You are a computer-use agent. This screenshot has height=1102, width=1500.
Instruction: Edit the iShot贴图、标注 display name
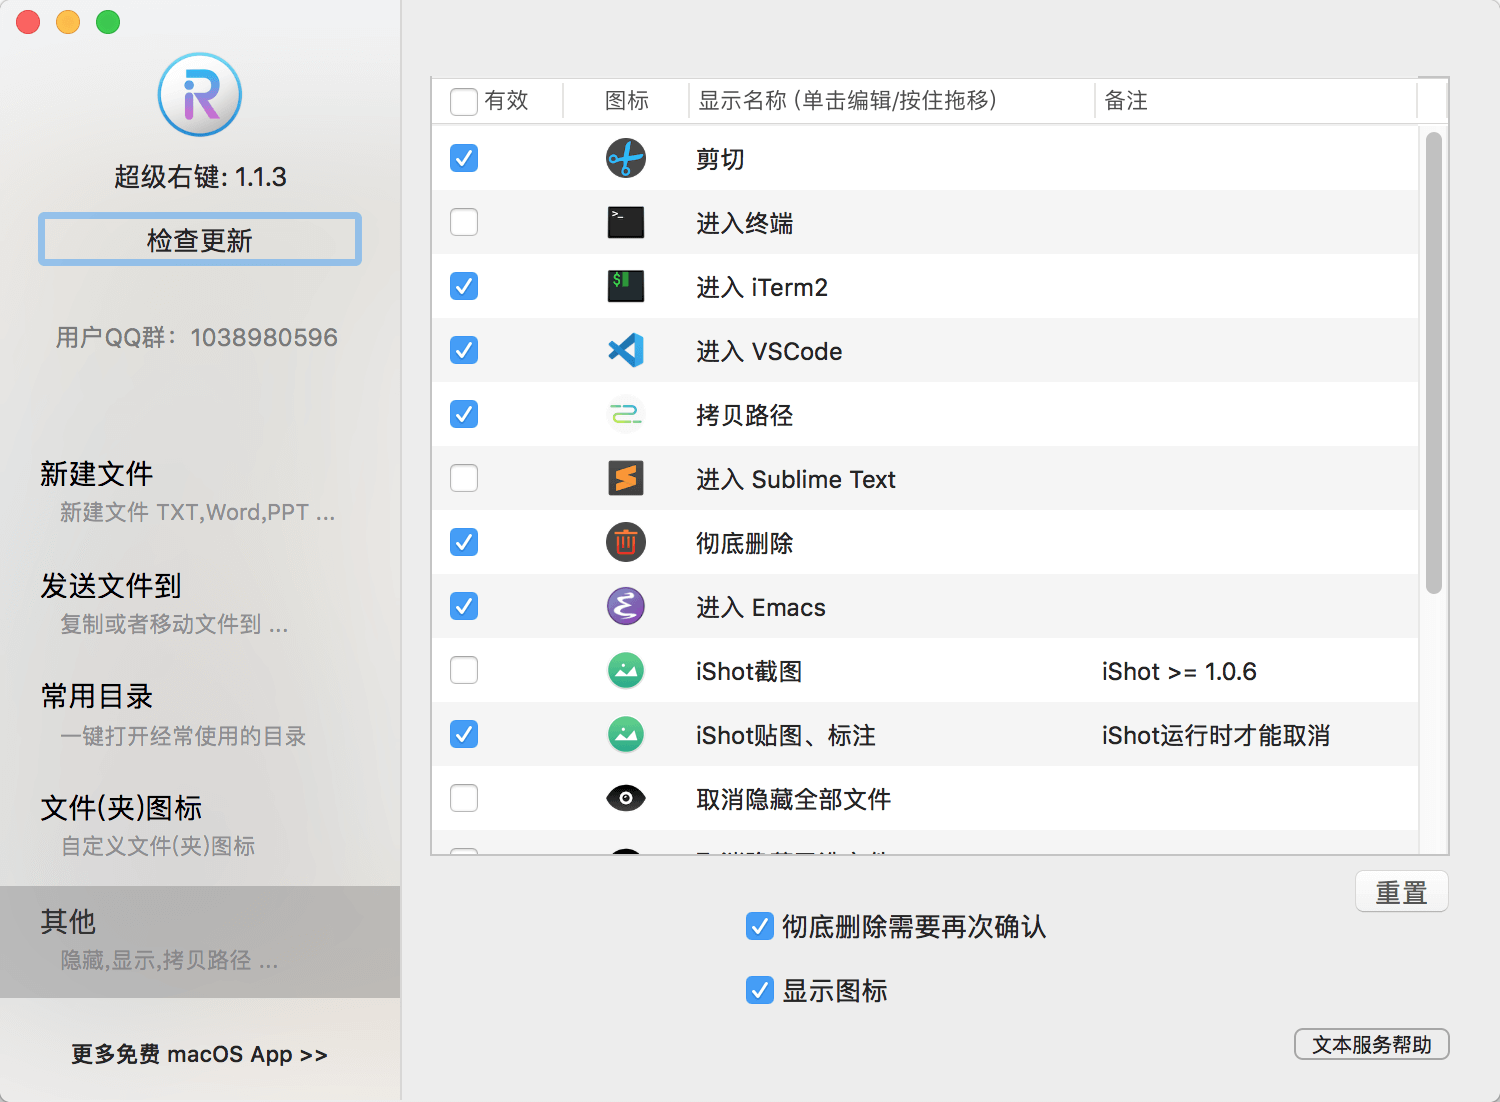click(x=786, y=735)
